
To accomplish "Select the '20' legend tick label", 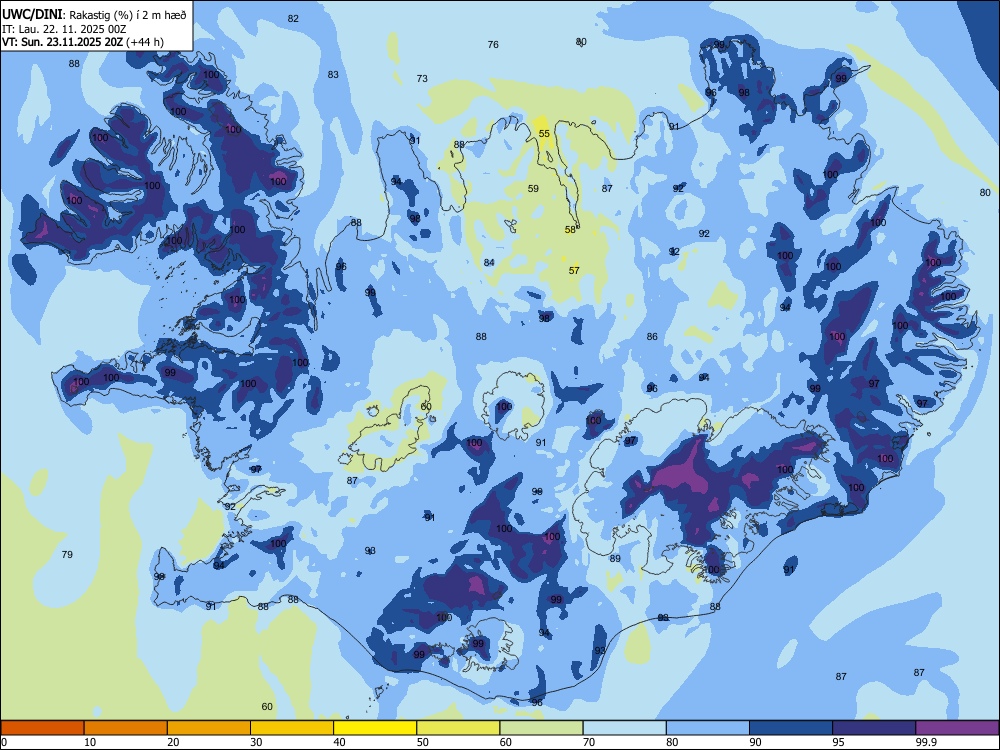I will pyautogui.click(x=173, y=742).
